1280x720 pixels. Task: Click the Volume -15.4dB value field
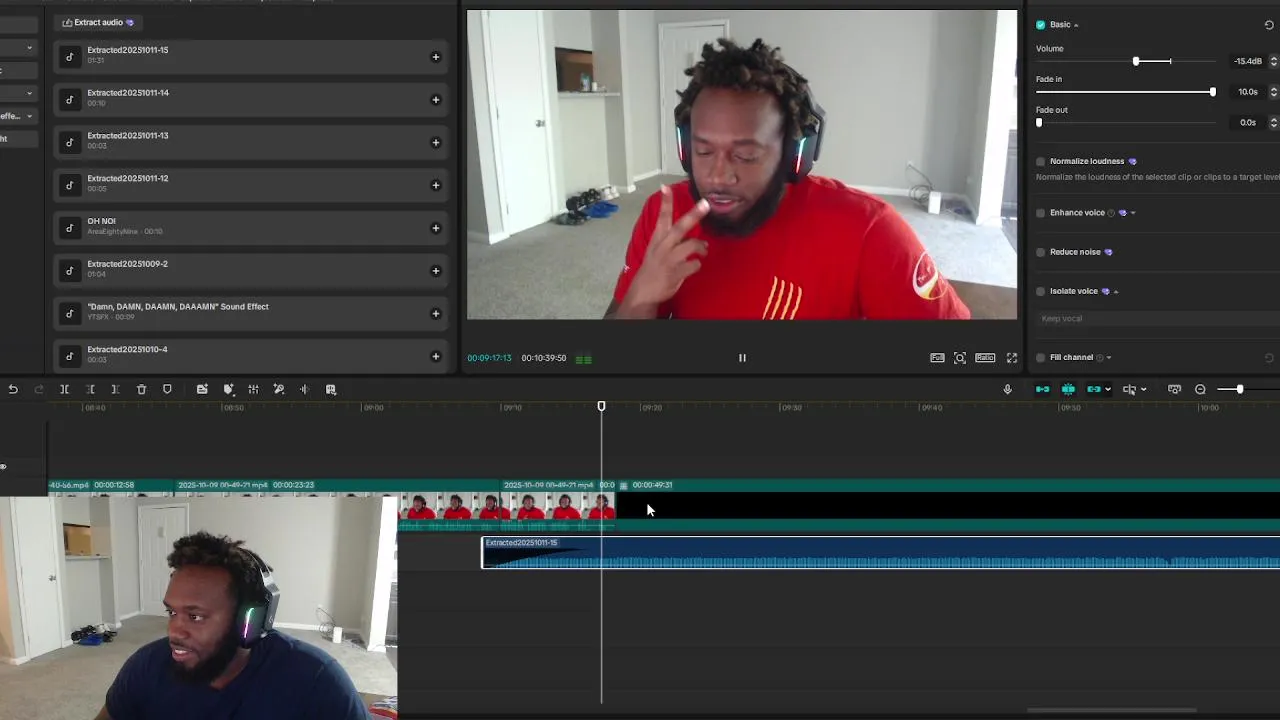(x=1247, y=61)
